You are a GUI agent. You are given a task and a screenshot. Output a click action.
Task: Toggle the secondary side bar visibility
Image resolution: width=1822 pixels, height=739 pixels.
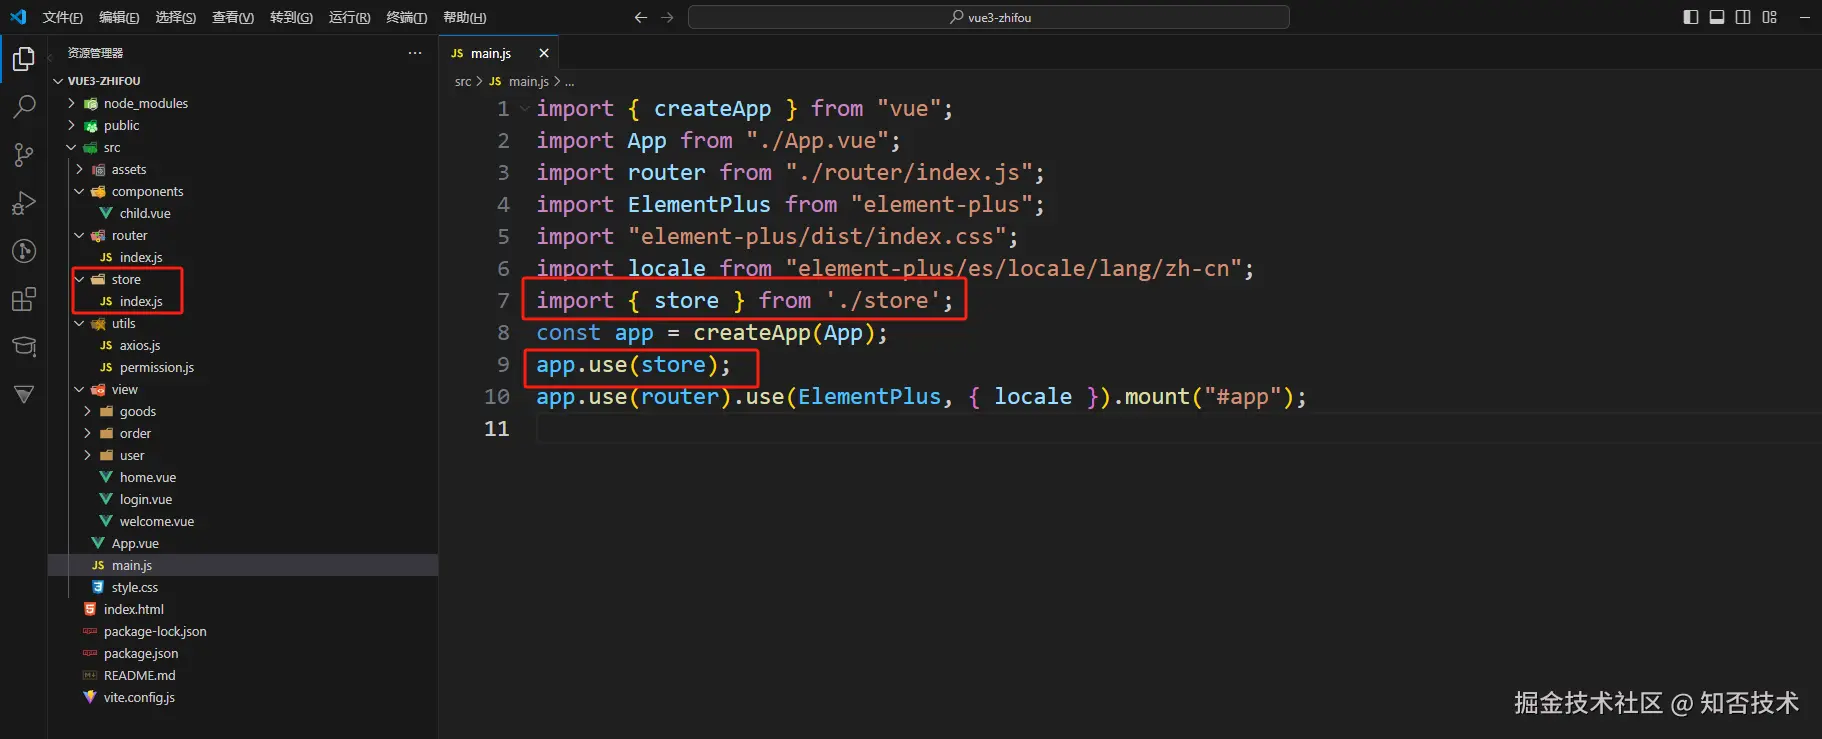[1743, 17]
